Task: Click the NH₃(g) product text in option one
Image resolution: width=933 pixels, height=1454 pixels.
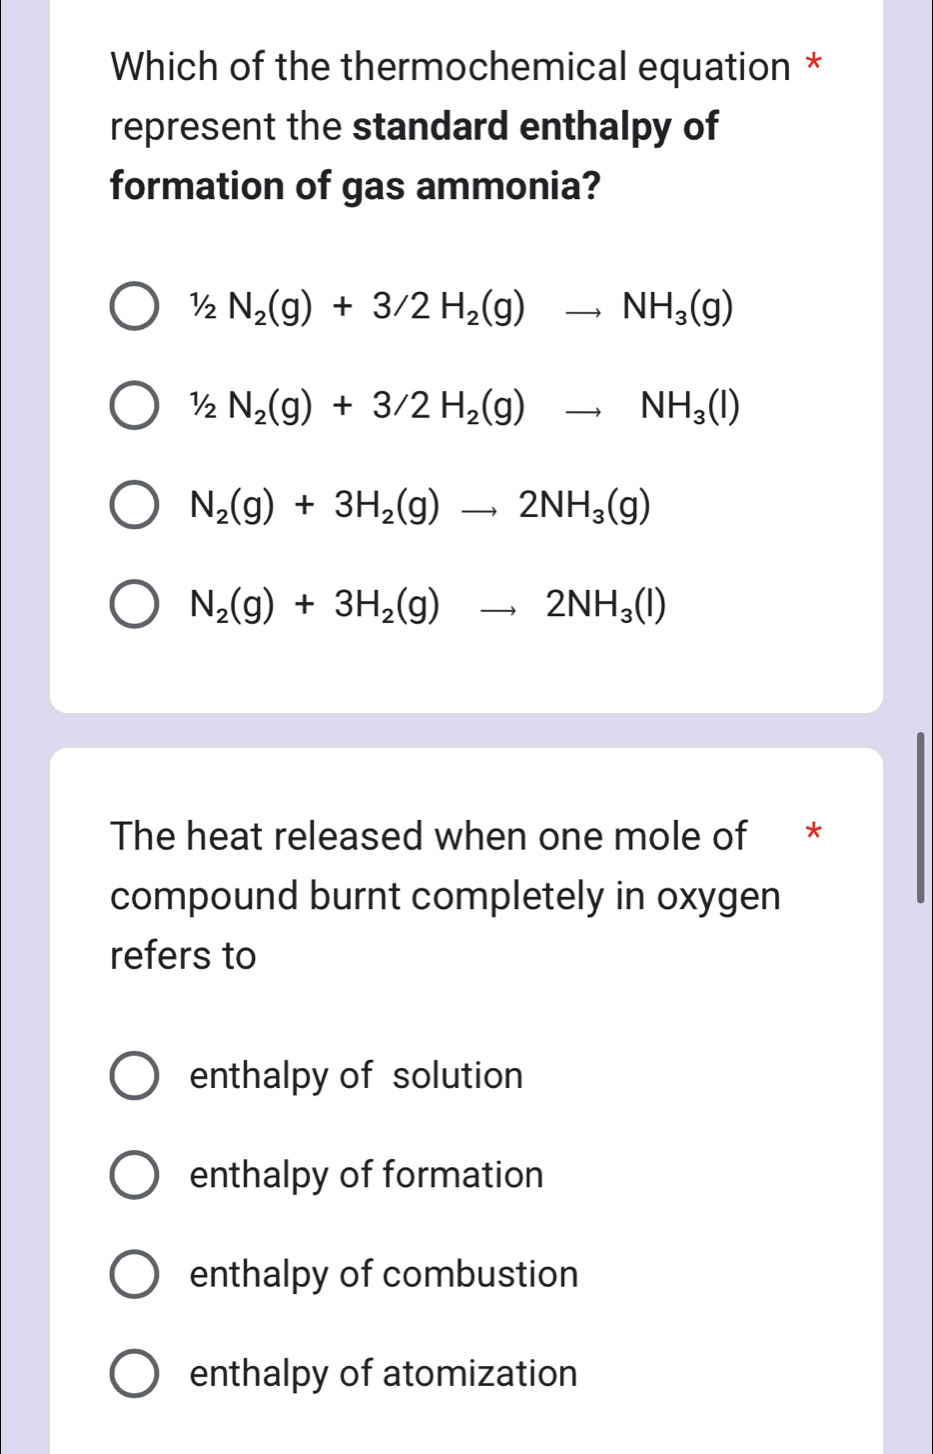Action: (x=679, y=307)
